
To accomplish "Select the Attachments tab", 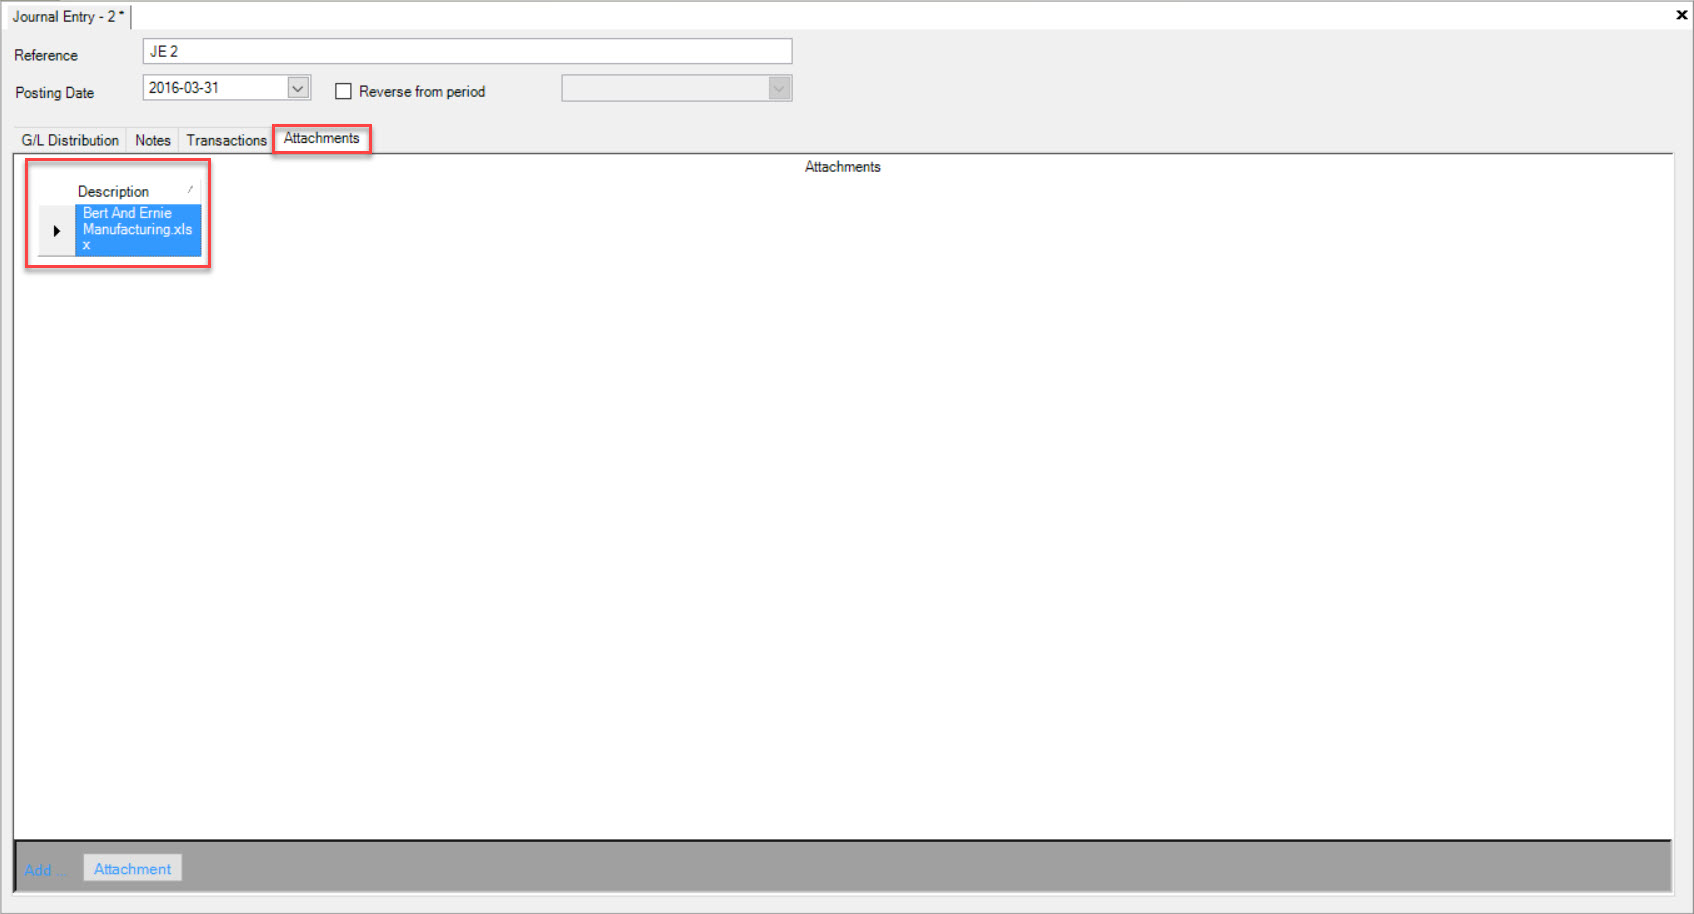I will (x=321, y=138).
